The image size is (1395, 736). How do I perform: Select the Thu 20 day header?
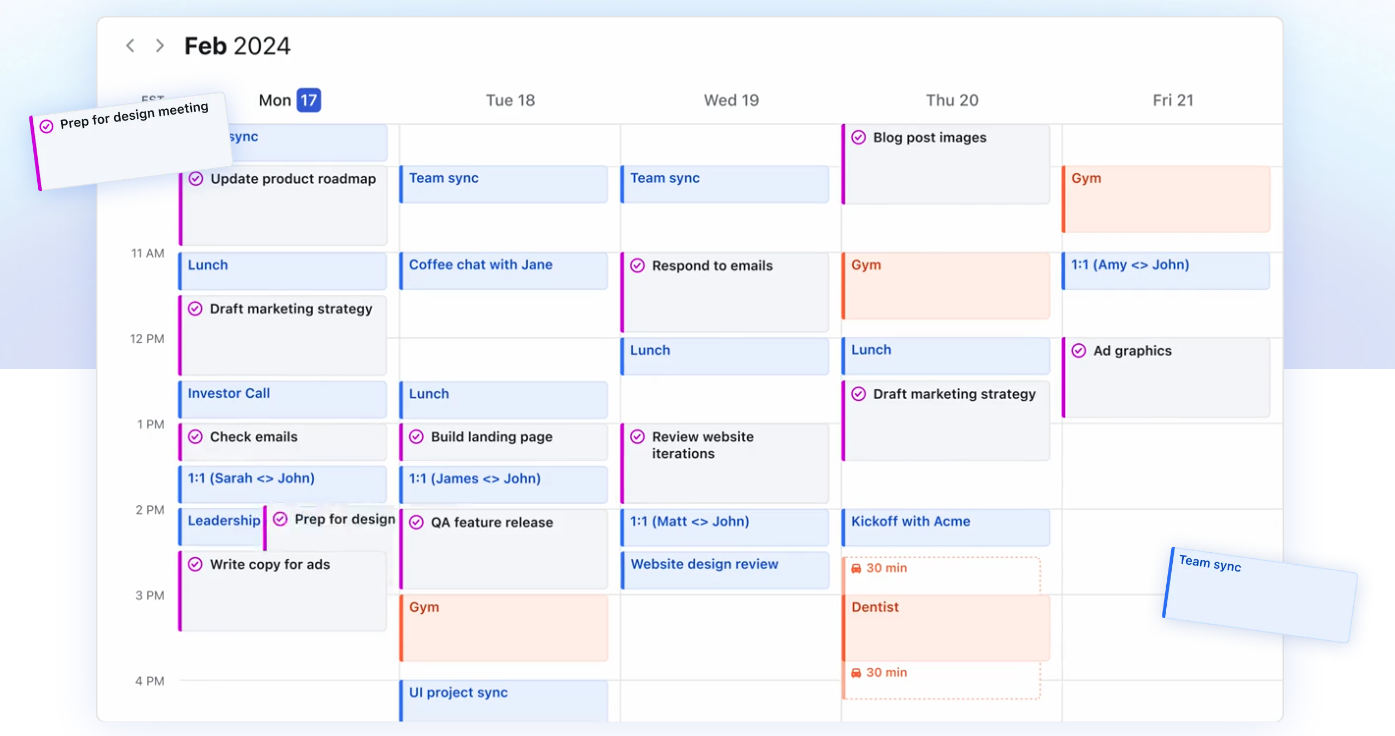952,100
